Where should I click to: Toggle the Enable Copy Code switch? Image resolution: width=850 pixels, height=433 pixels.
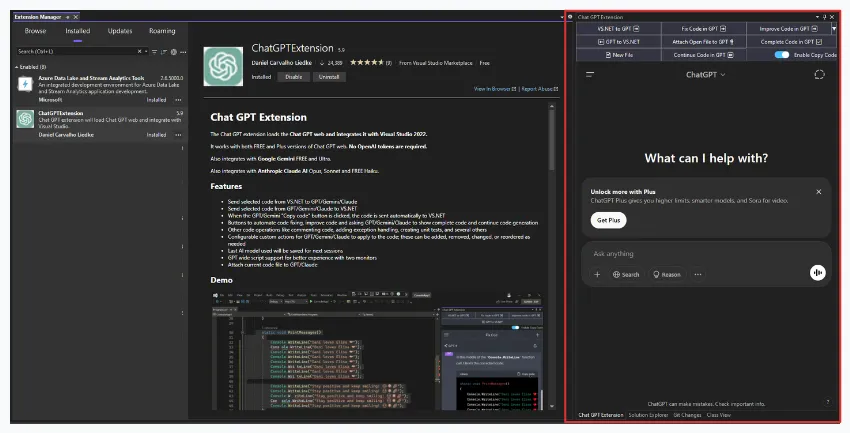pos(781,55)
